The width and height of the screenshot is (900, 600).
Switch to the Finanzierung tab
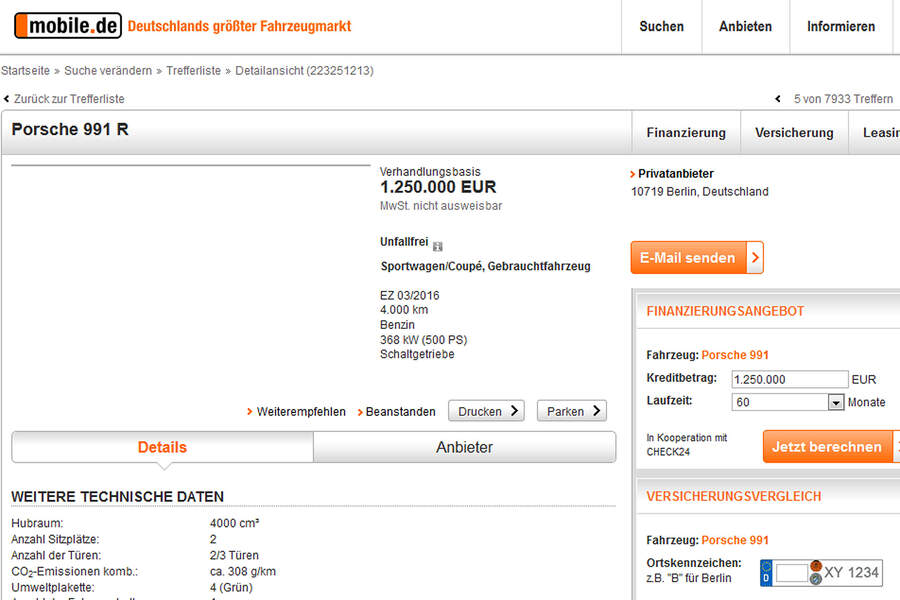(686, 133)
